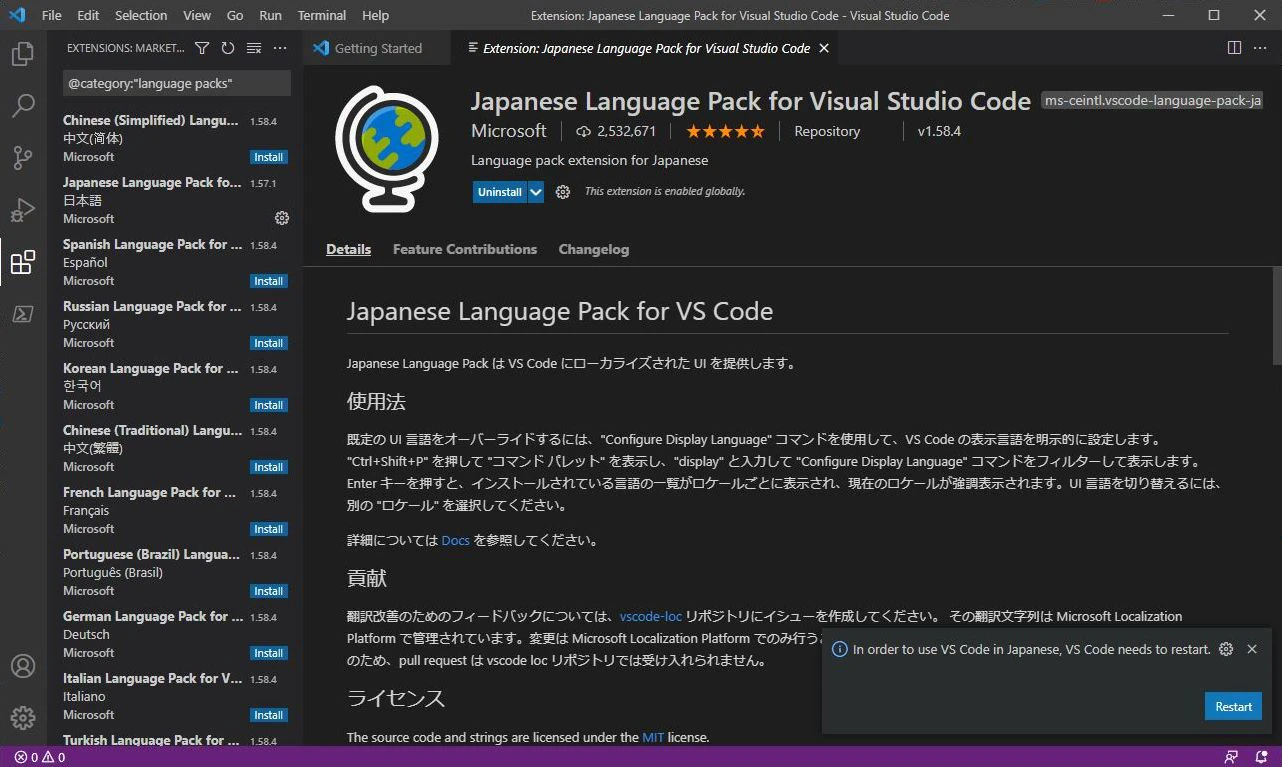The image size is (1282, 767).
Task: Dismiss the restart notification
Action: (1252, 649)
